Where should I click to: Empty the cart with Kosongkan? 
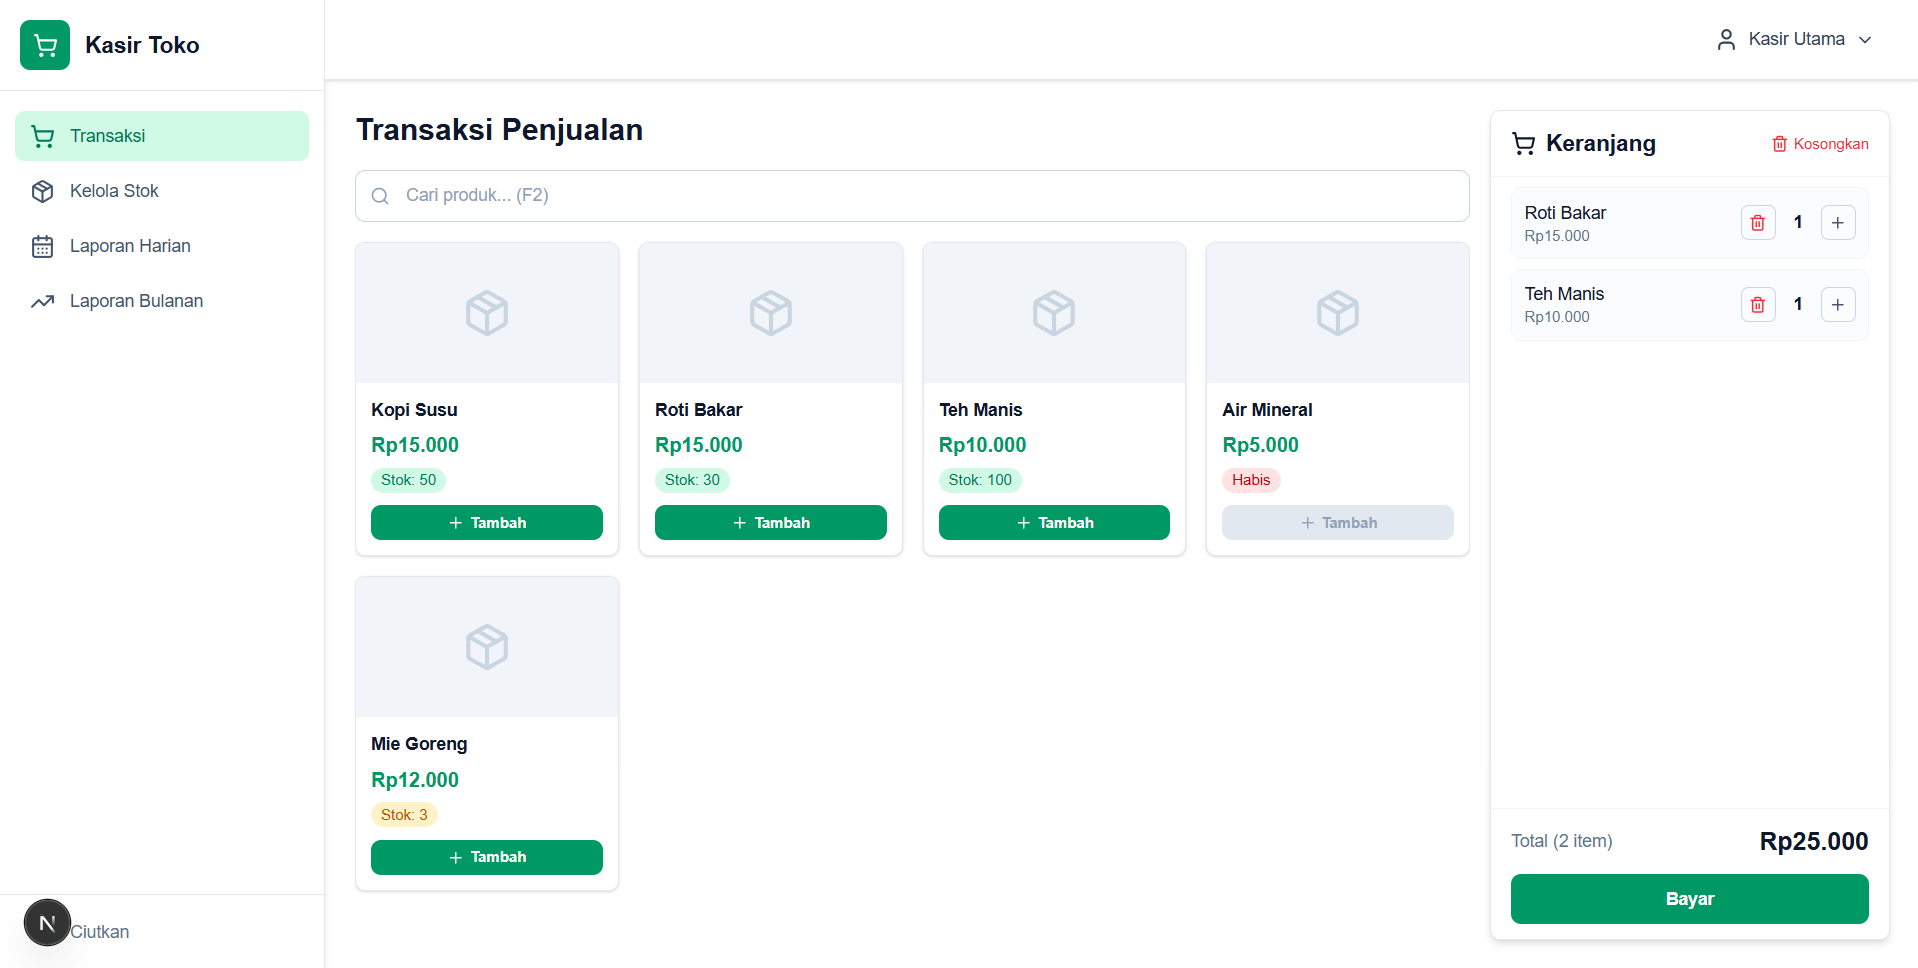tap(1820, 144)
